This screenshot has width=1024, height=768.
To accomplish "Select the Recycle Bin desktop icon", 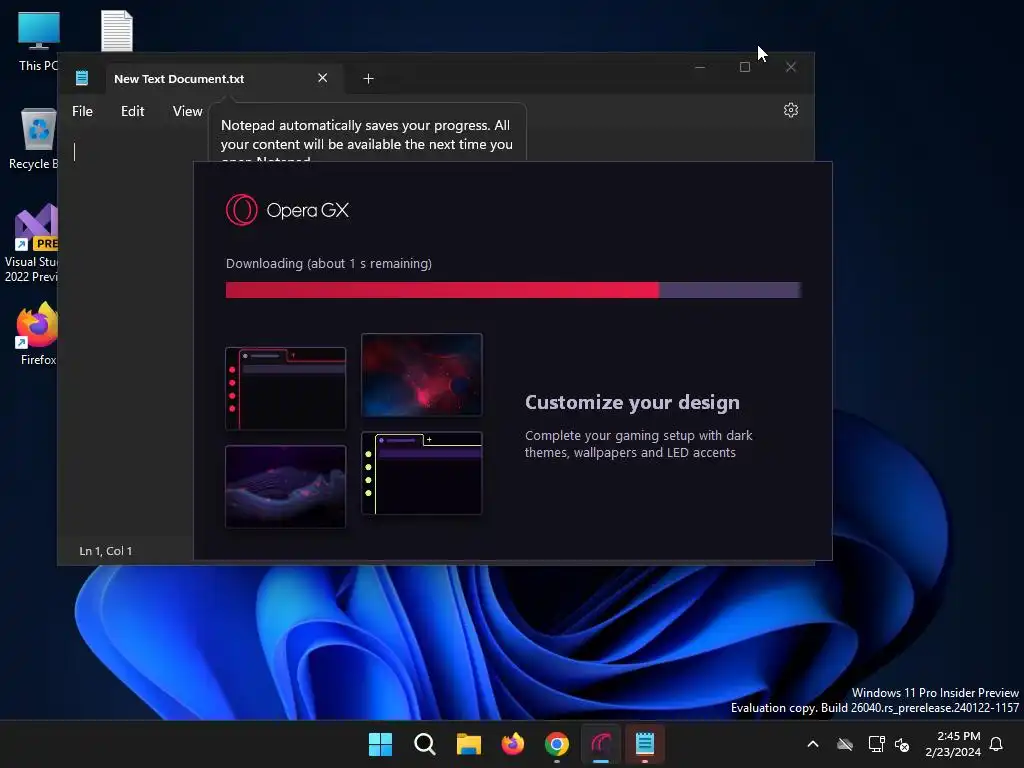I will click(34, 138).
